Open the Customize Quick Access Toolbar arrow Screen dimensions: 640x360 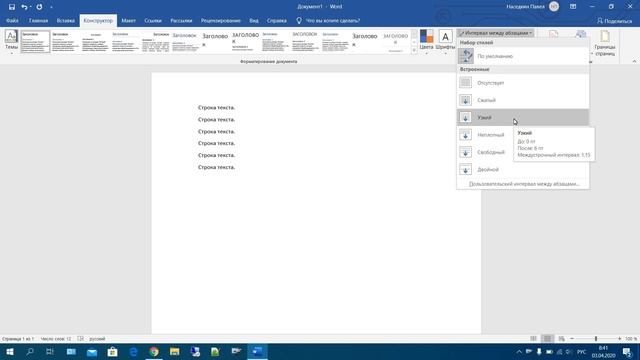click(51, 7)
